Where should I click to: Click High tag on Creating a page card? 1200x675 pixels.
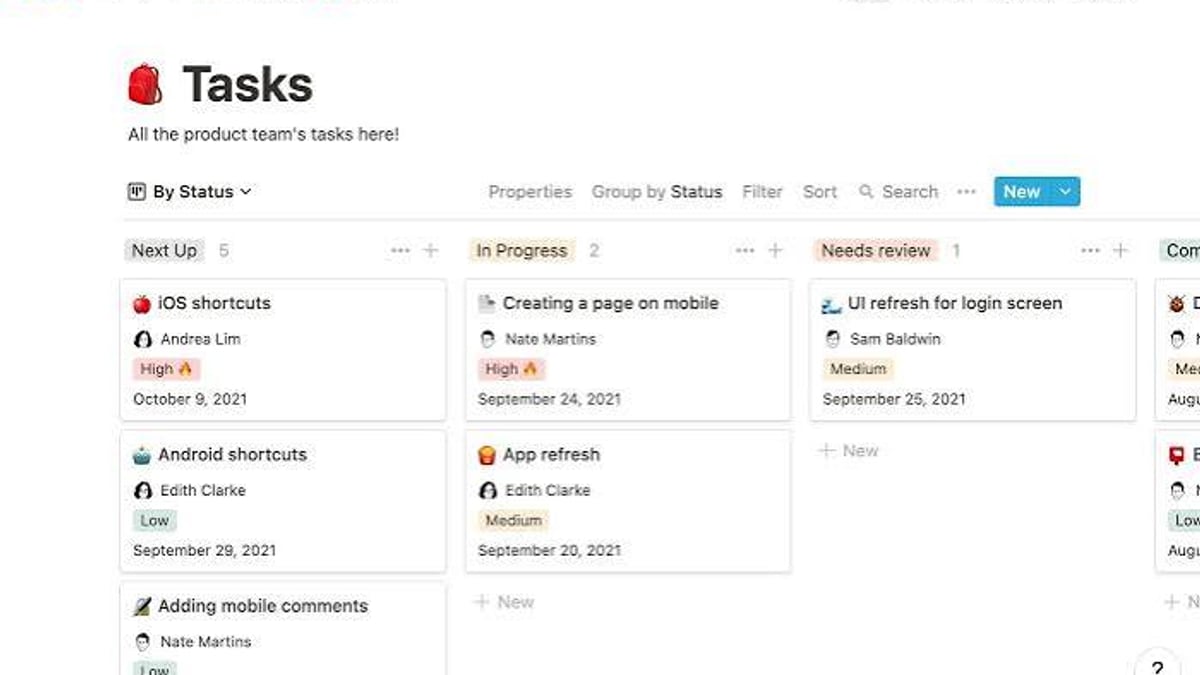coord(511,369)
